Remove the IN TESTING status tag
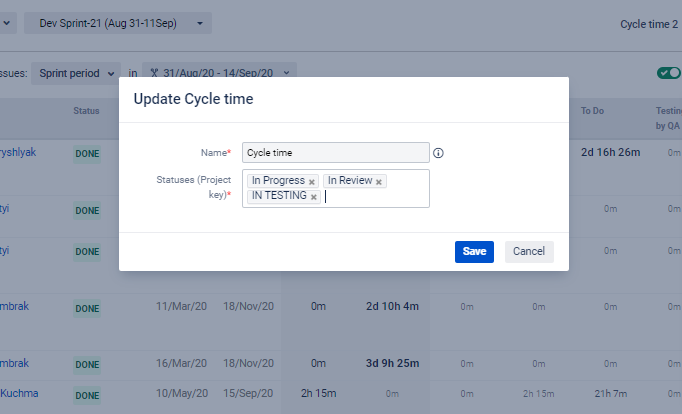The image size is (682, 414). (314, 197)
